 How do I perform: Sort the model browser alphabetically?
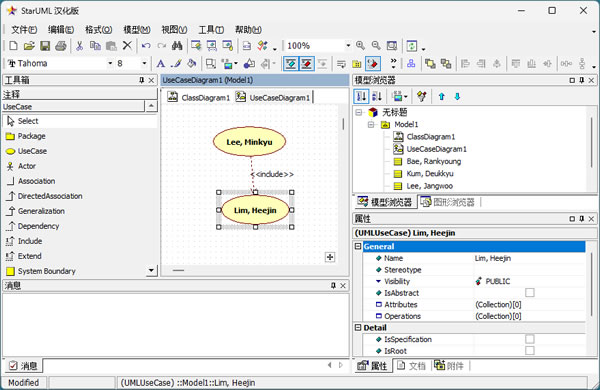(x=377, y=96)
